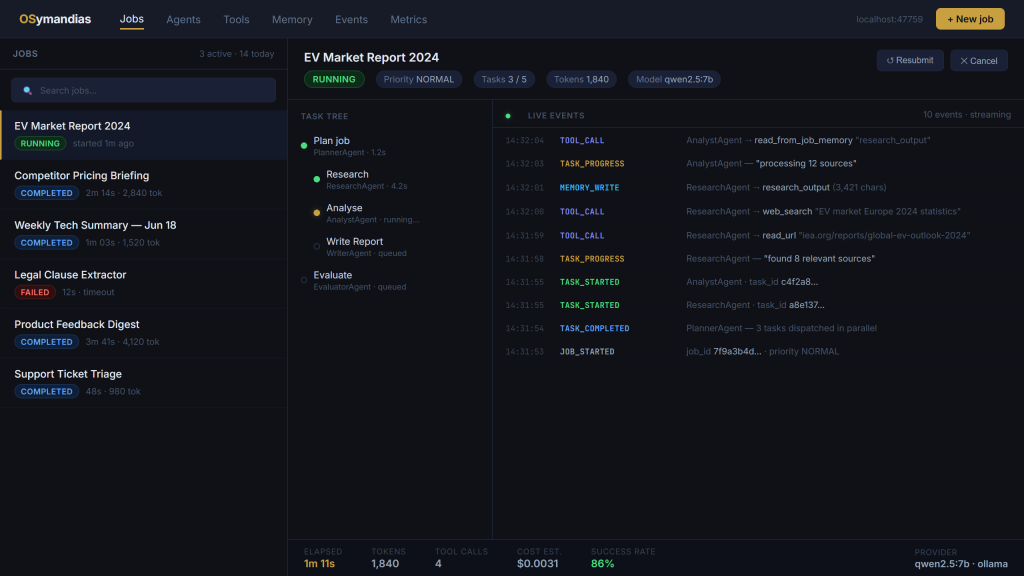
Task: Open the Agents tab
Action: coord(183,20)
